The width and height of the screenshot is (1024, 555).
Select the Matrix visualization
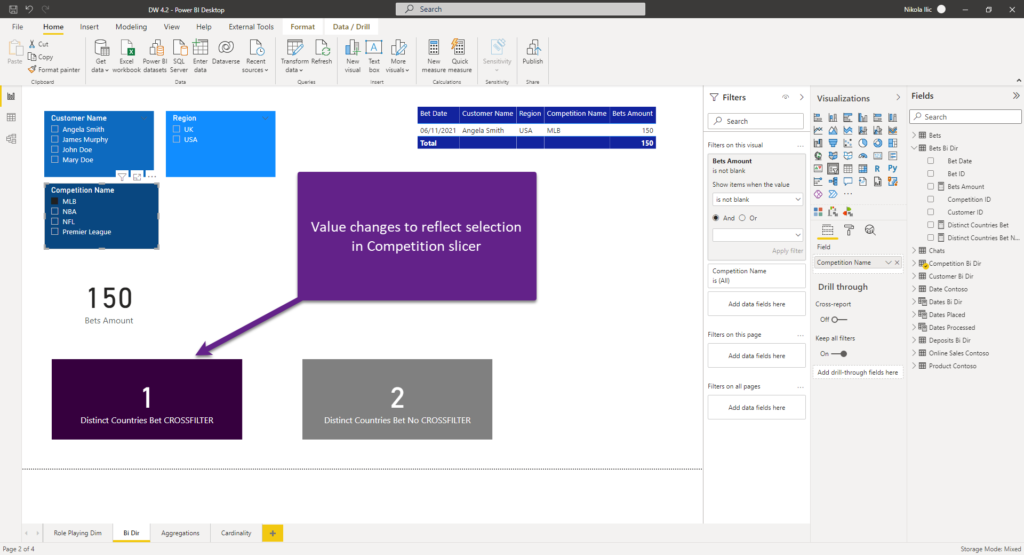pos(863,168)
